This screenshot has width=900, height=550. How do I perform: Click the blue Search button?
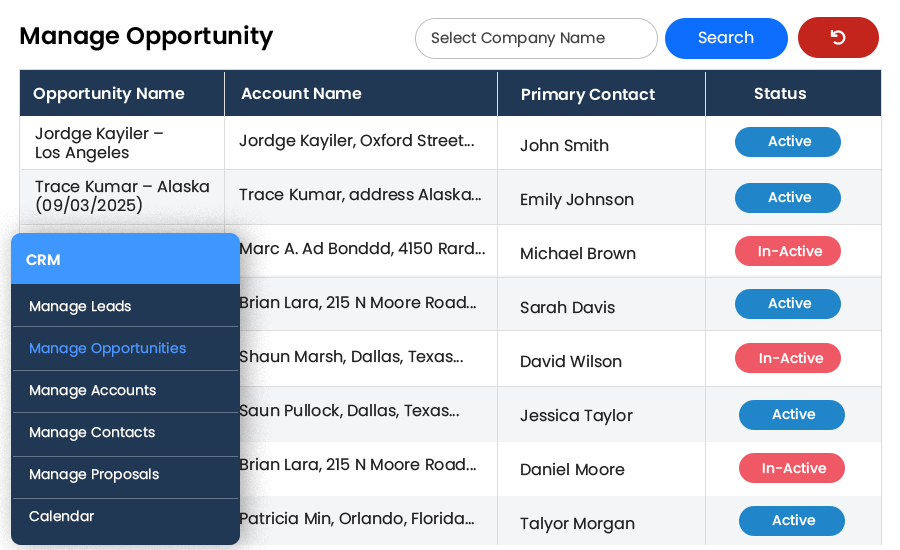726,38
